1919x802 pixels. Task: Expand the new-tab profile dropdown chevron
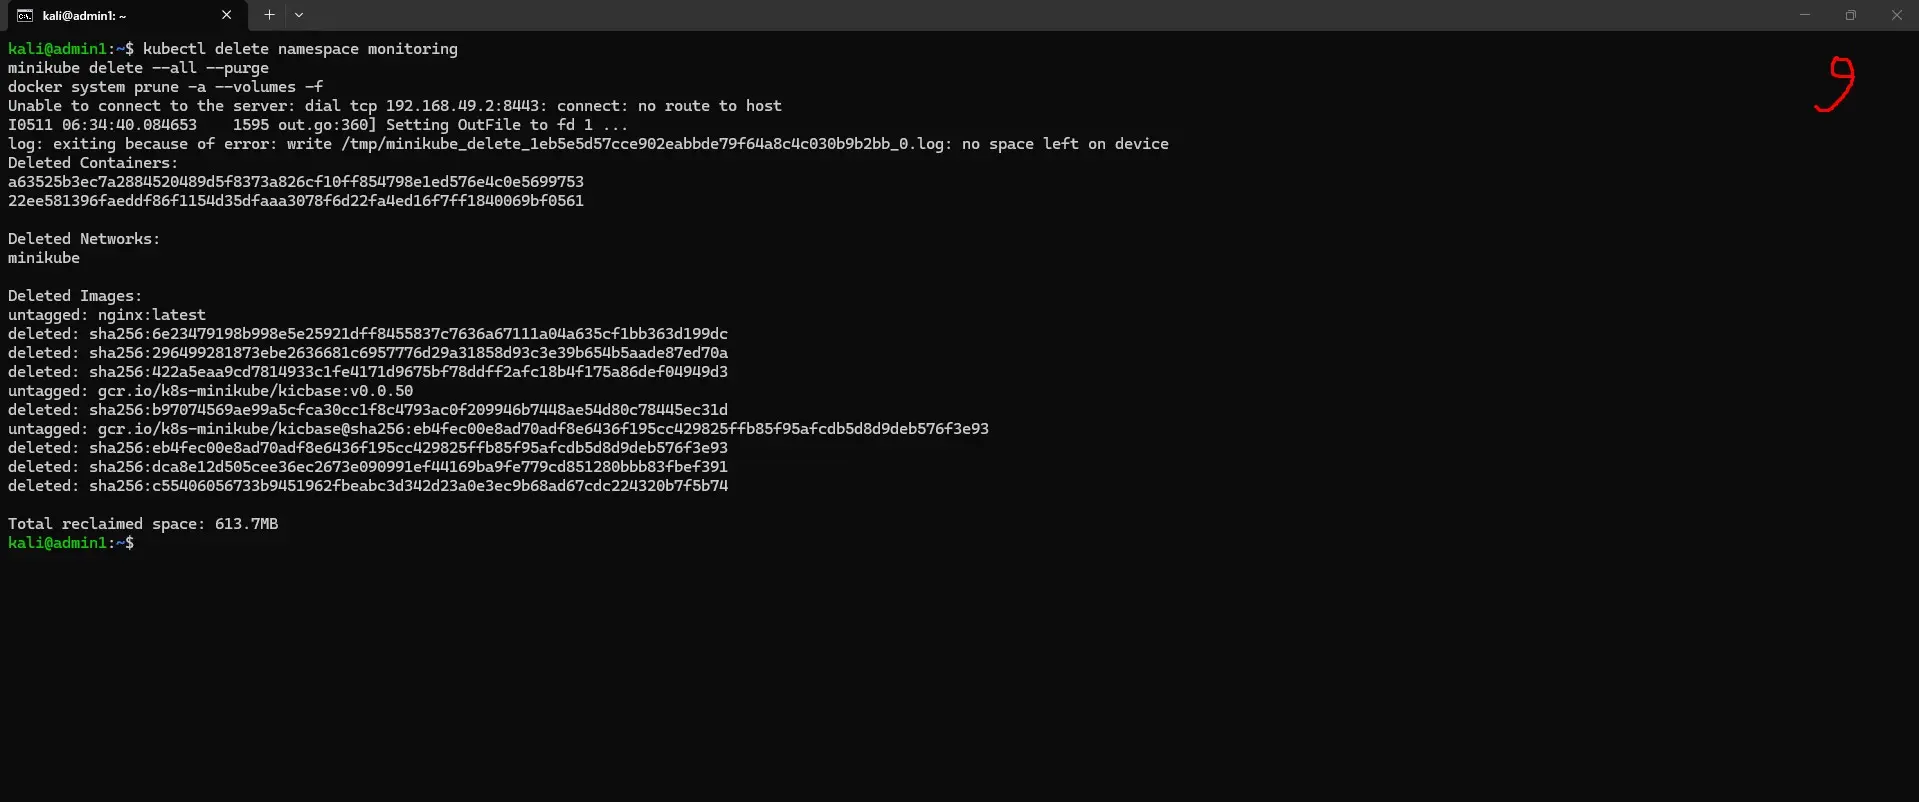[x=299, y=15]
